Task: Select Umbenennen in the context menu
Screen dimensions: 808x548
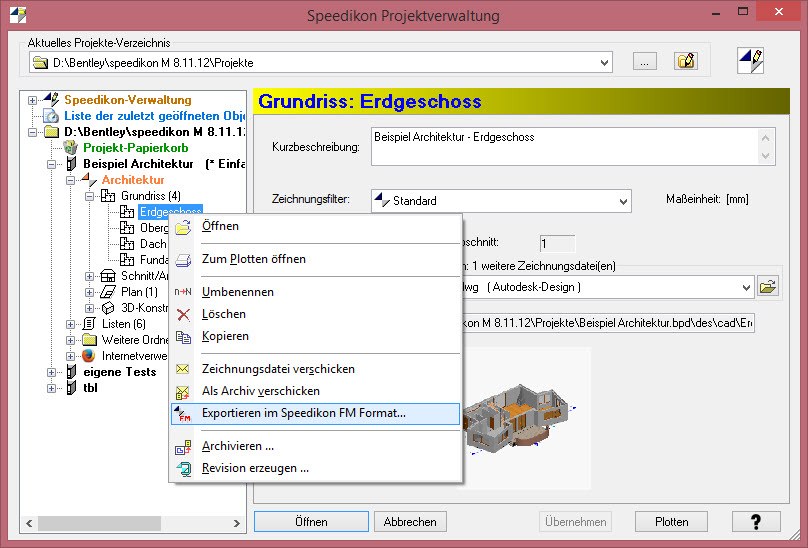Action: [x=315, y=292]
